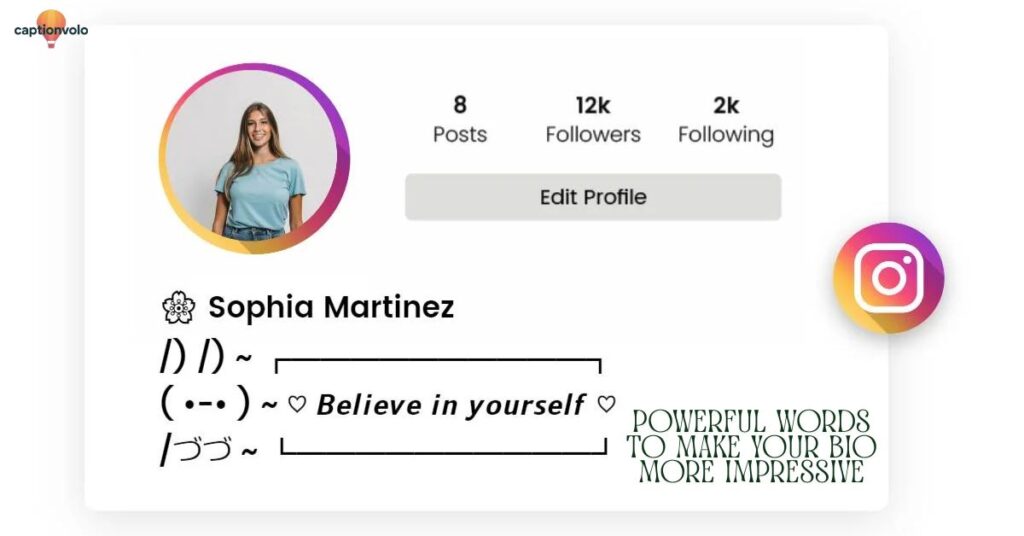Click the captionvolo brand name text
1024x536 pixels.
tap(51, 30)
